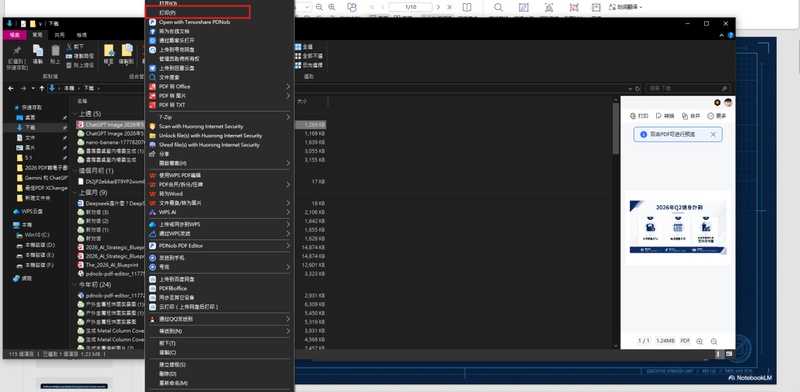
Task: Click the Explorer back arrow
Action: point(11,88)
